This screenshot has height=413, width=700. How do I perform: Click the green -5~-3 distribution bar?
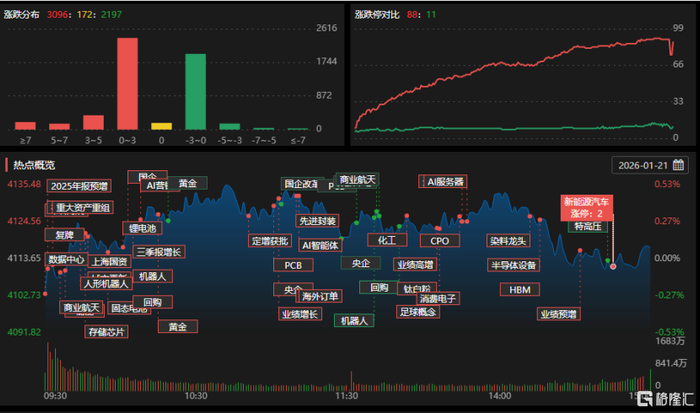(x=229, y=127)
